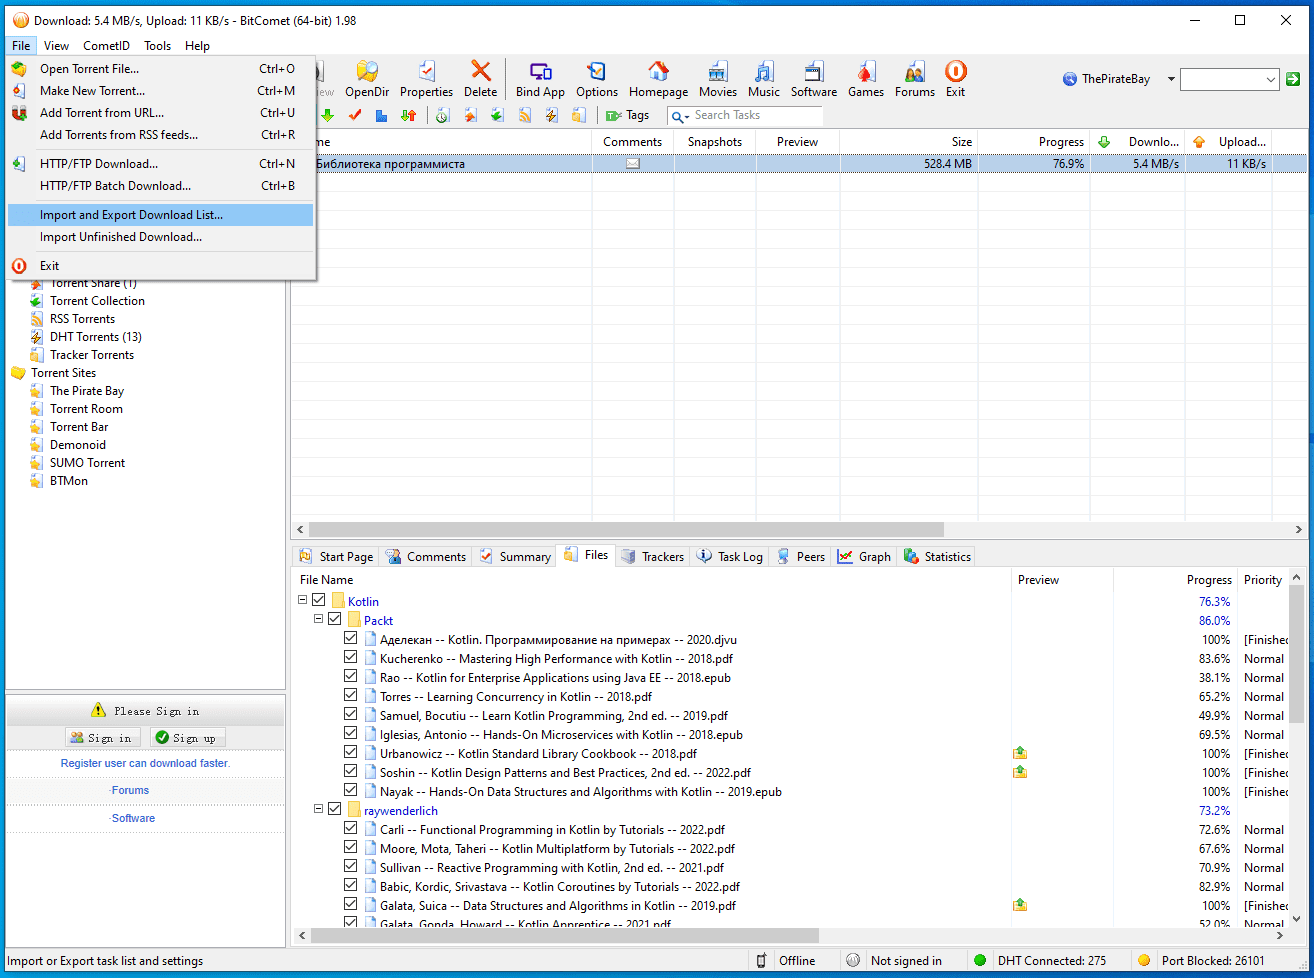Open the View menu
1314x978 pixels.
click(56, 45)
